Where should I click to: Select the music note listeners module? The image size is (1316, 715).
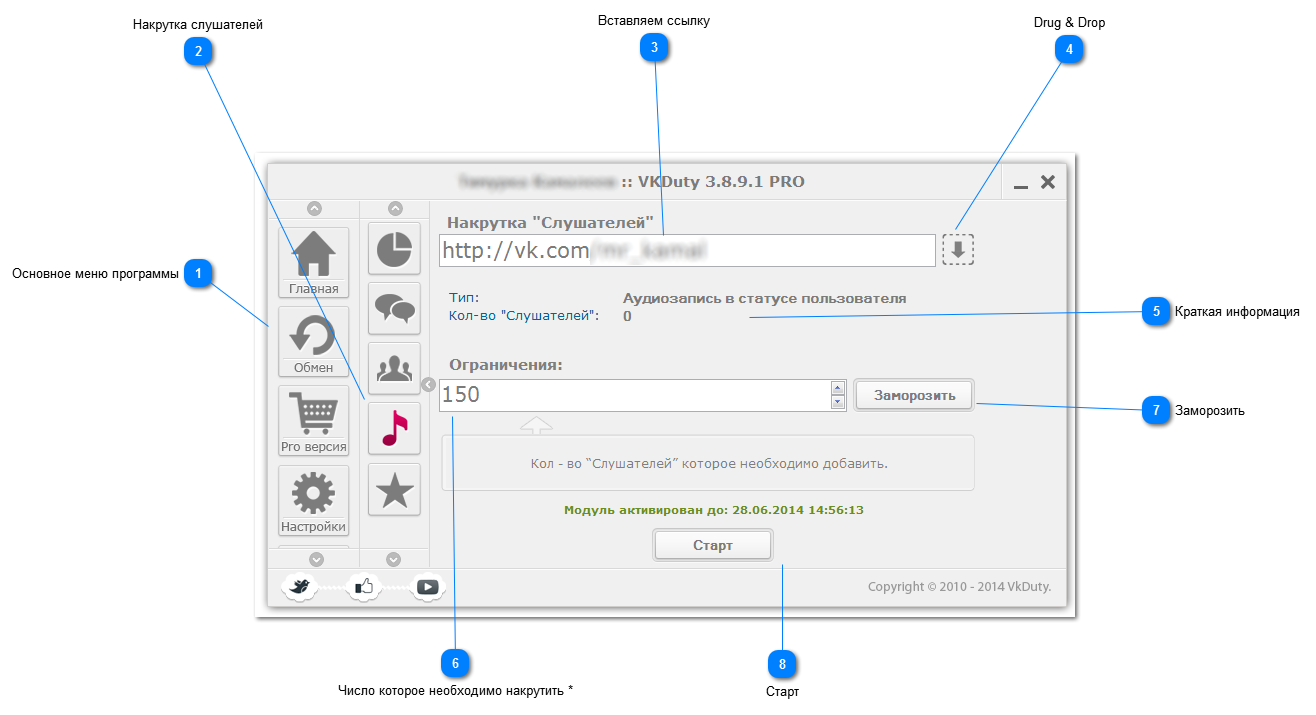(x=394, y=428)
